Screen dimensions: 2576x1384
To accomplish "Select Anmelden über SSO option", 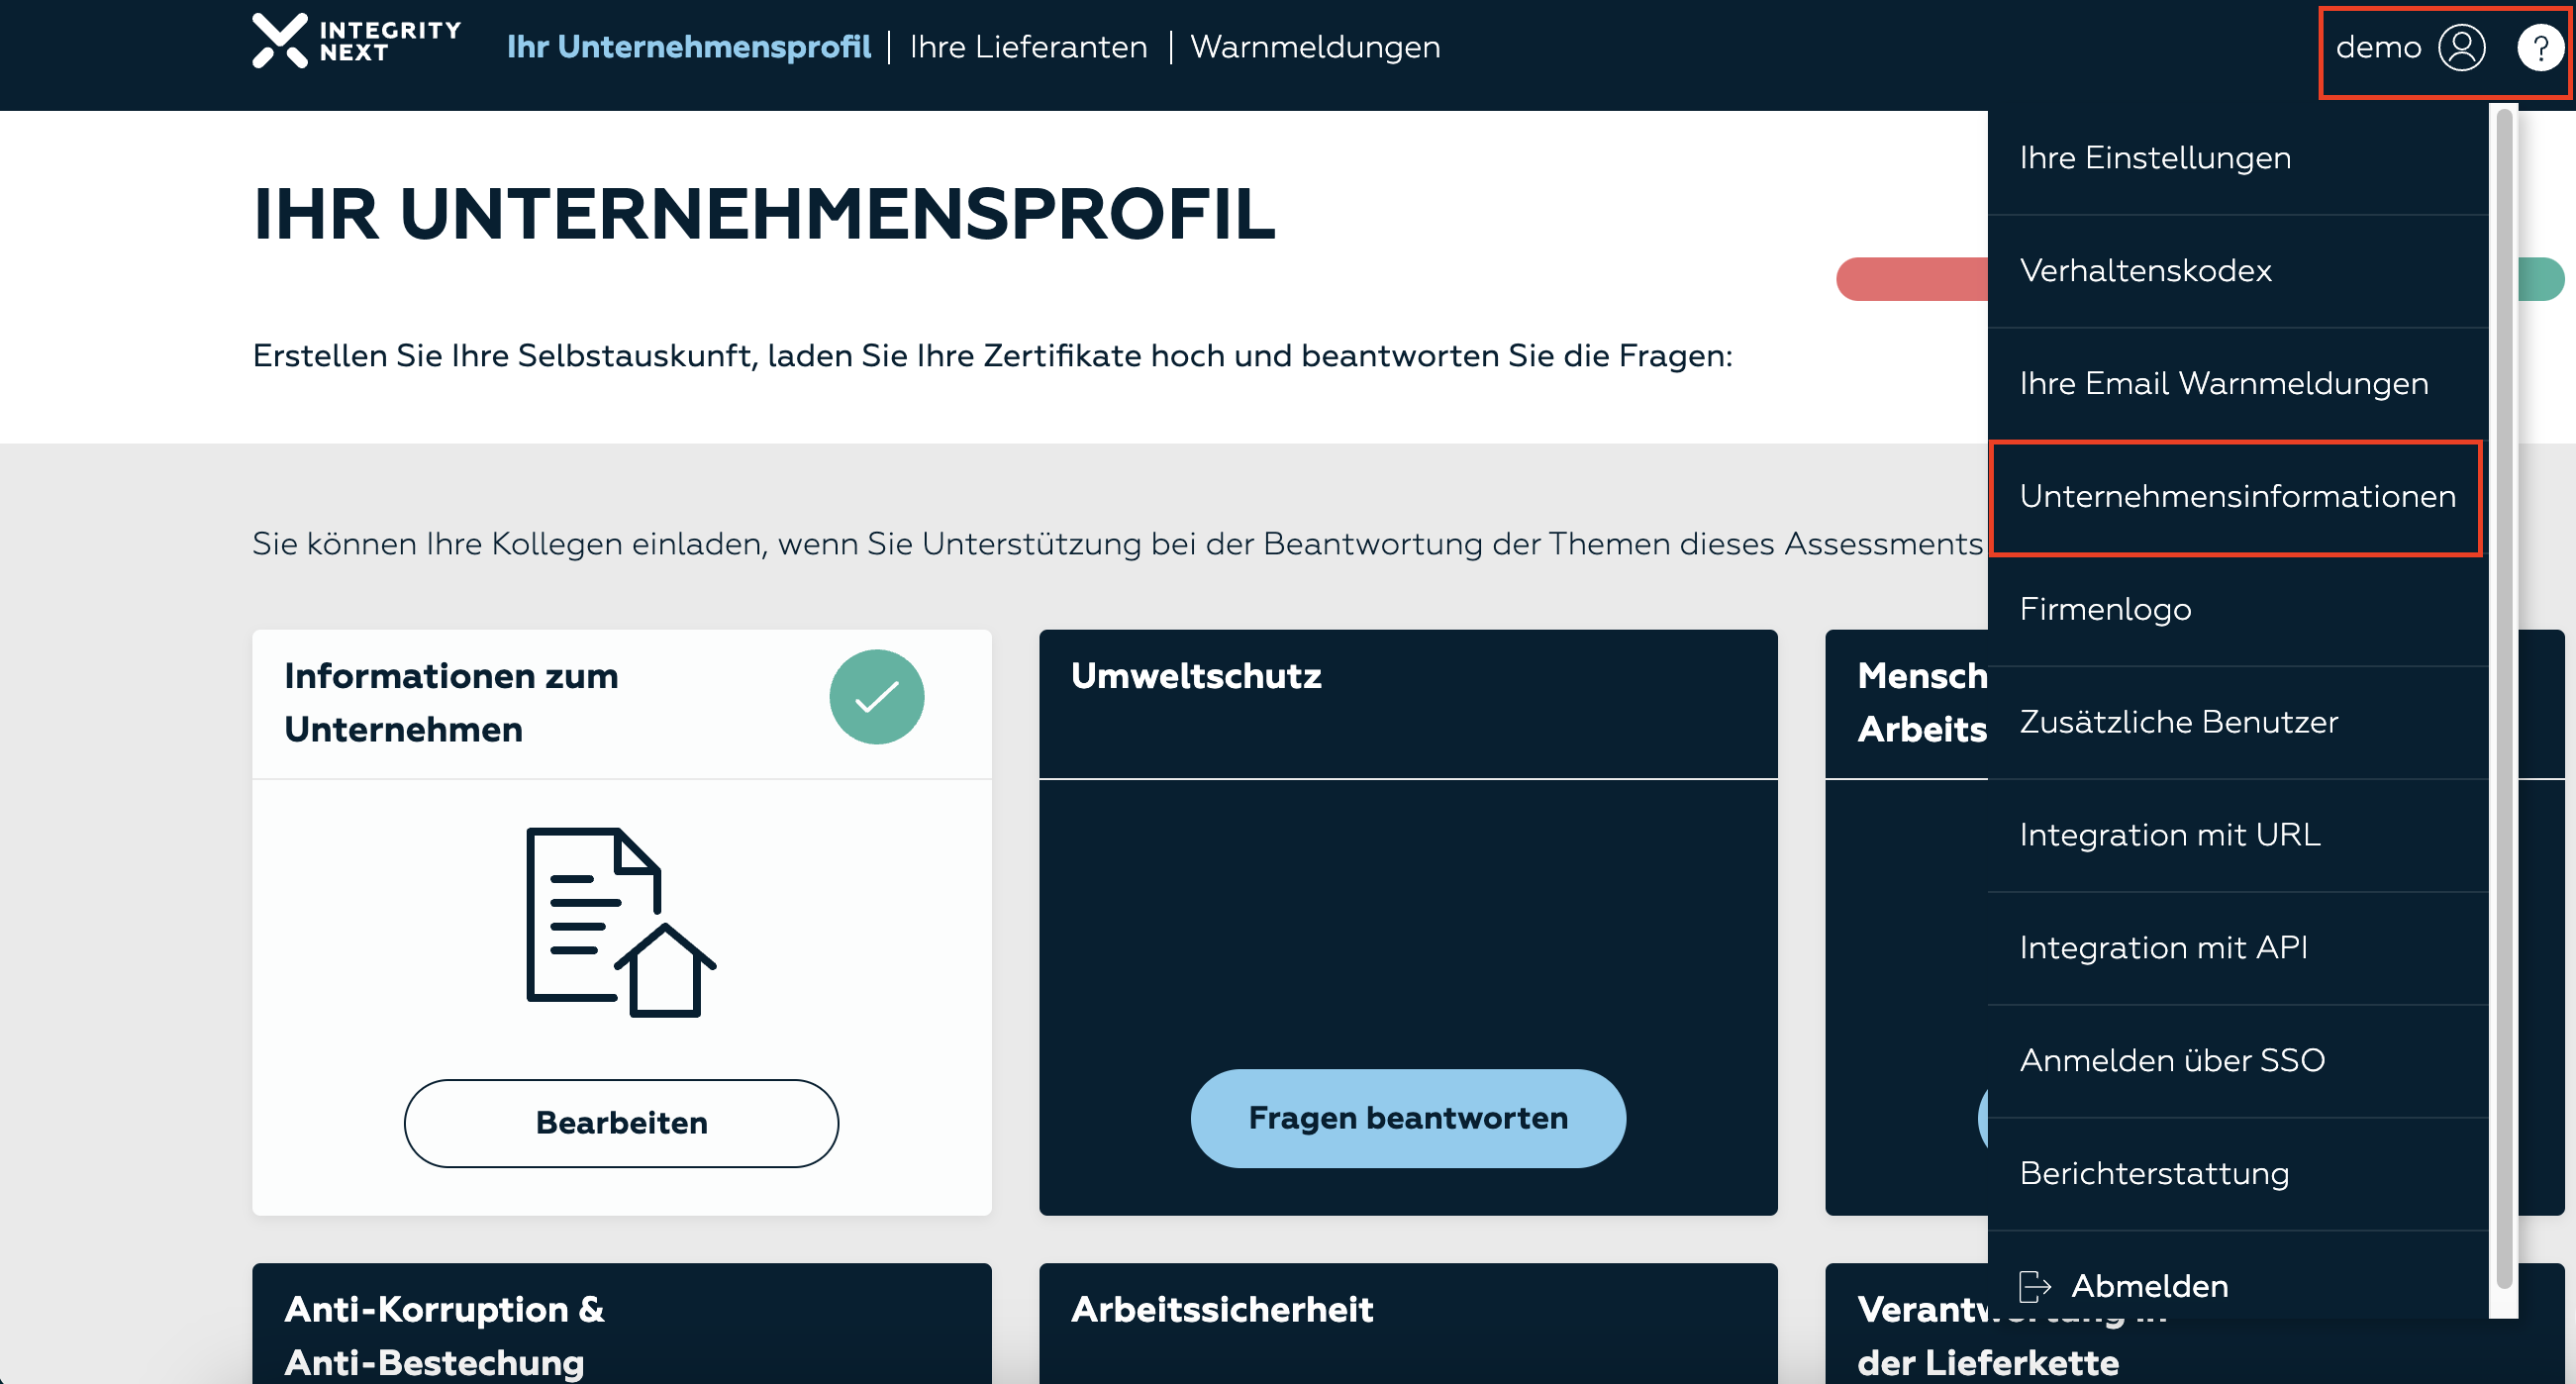I will (x=2172, y=1060).
